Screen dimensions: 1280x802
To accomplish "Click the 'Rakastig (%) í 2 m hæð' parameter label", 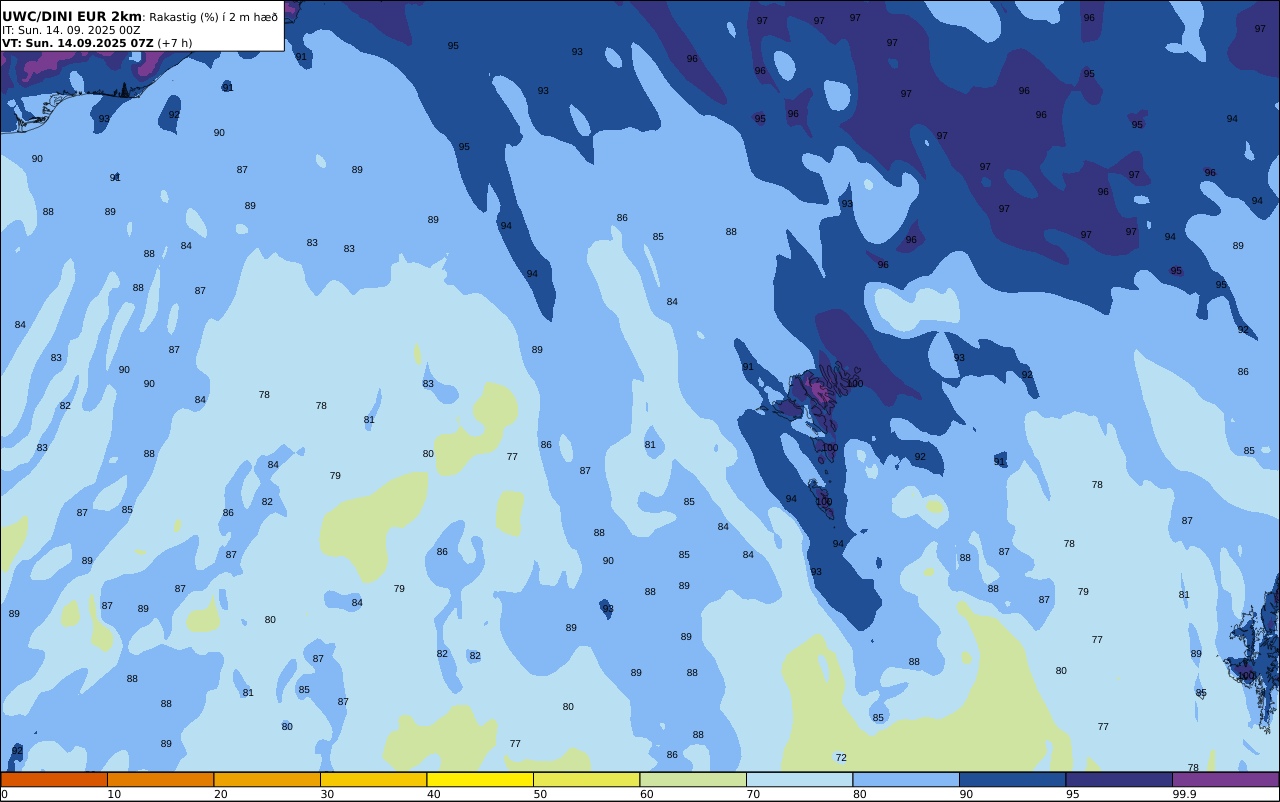I will coord(213,17).
